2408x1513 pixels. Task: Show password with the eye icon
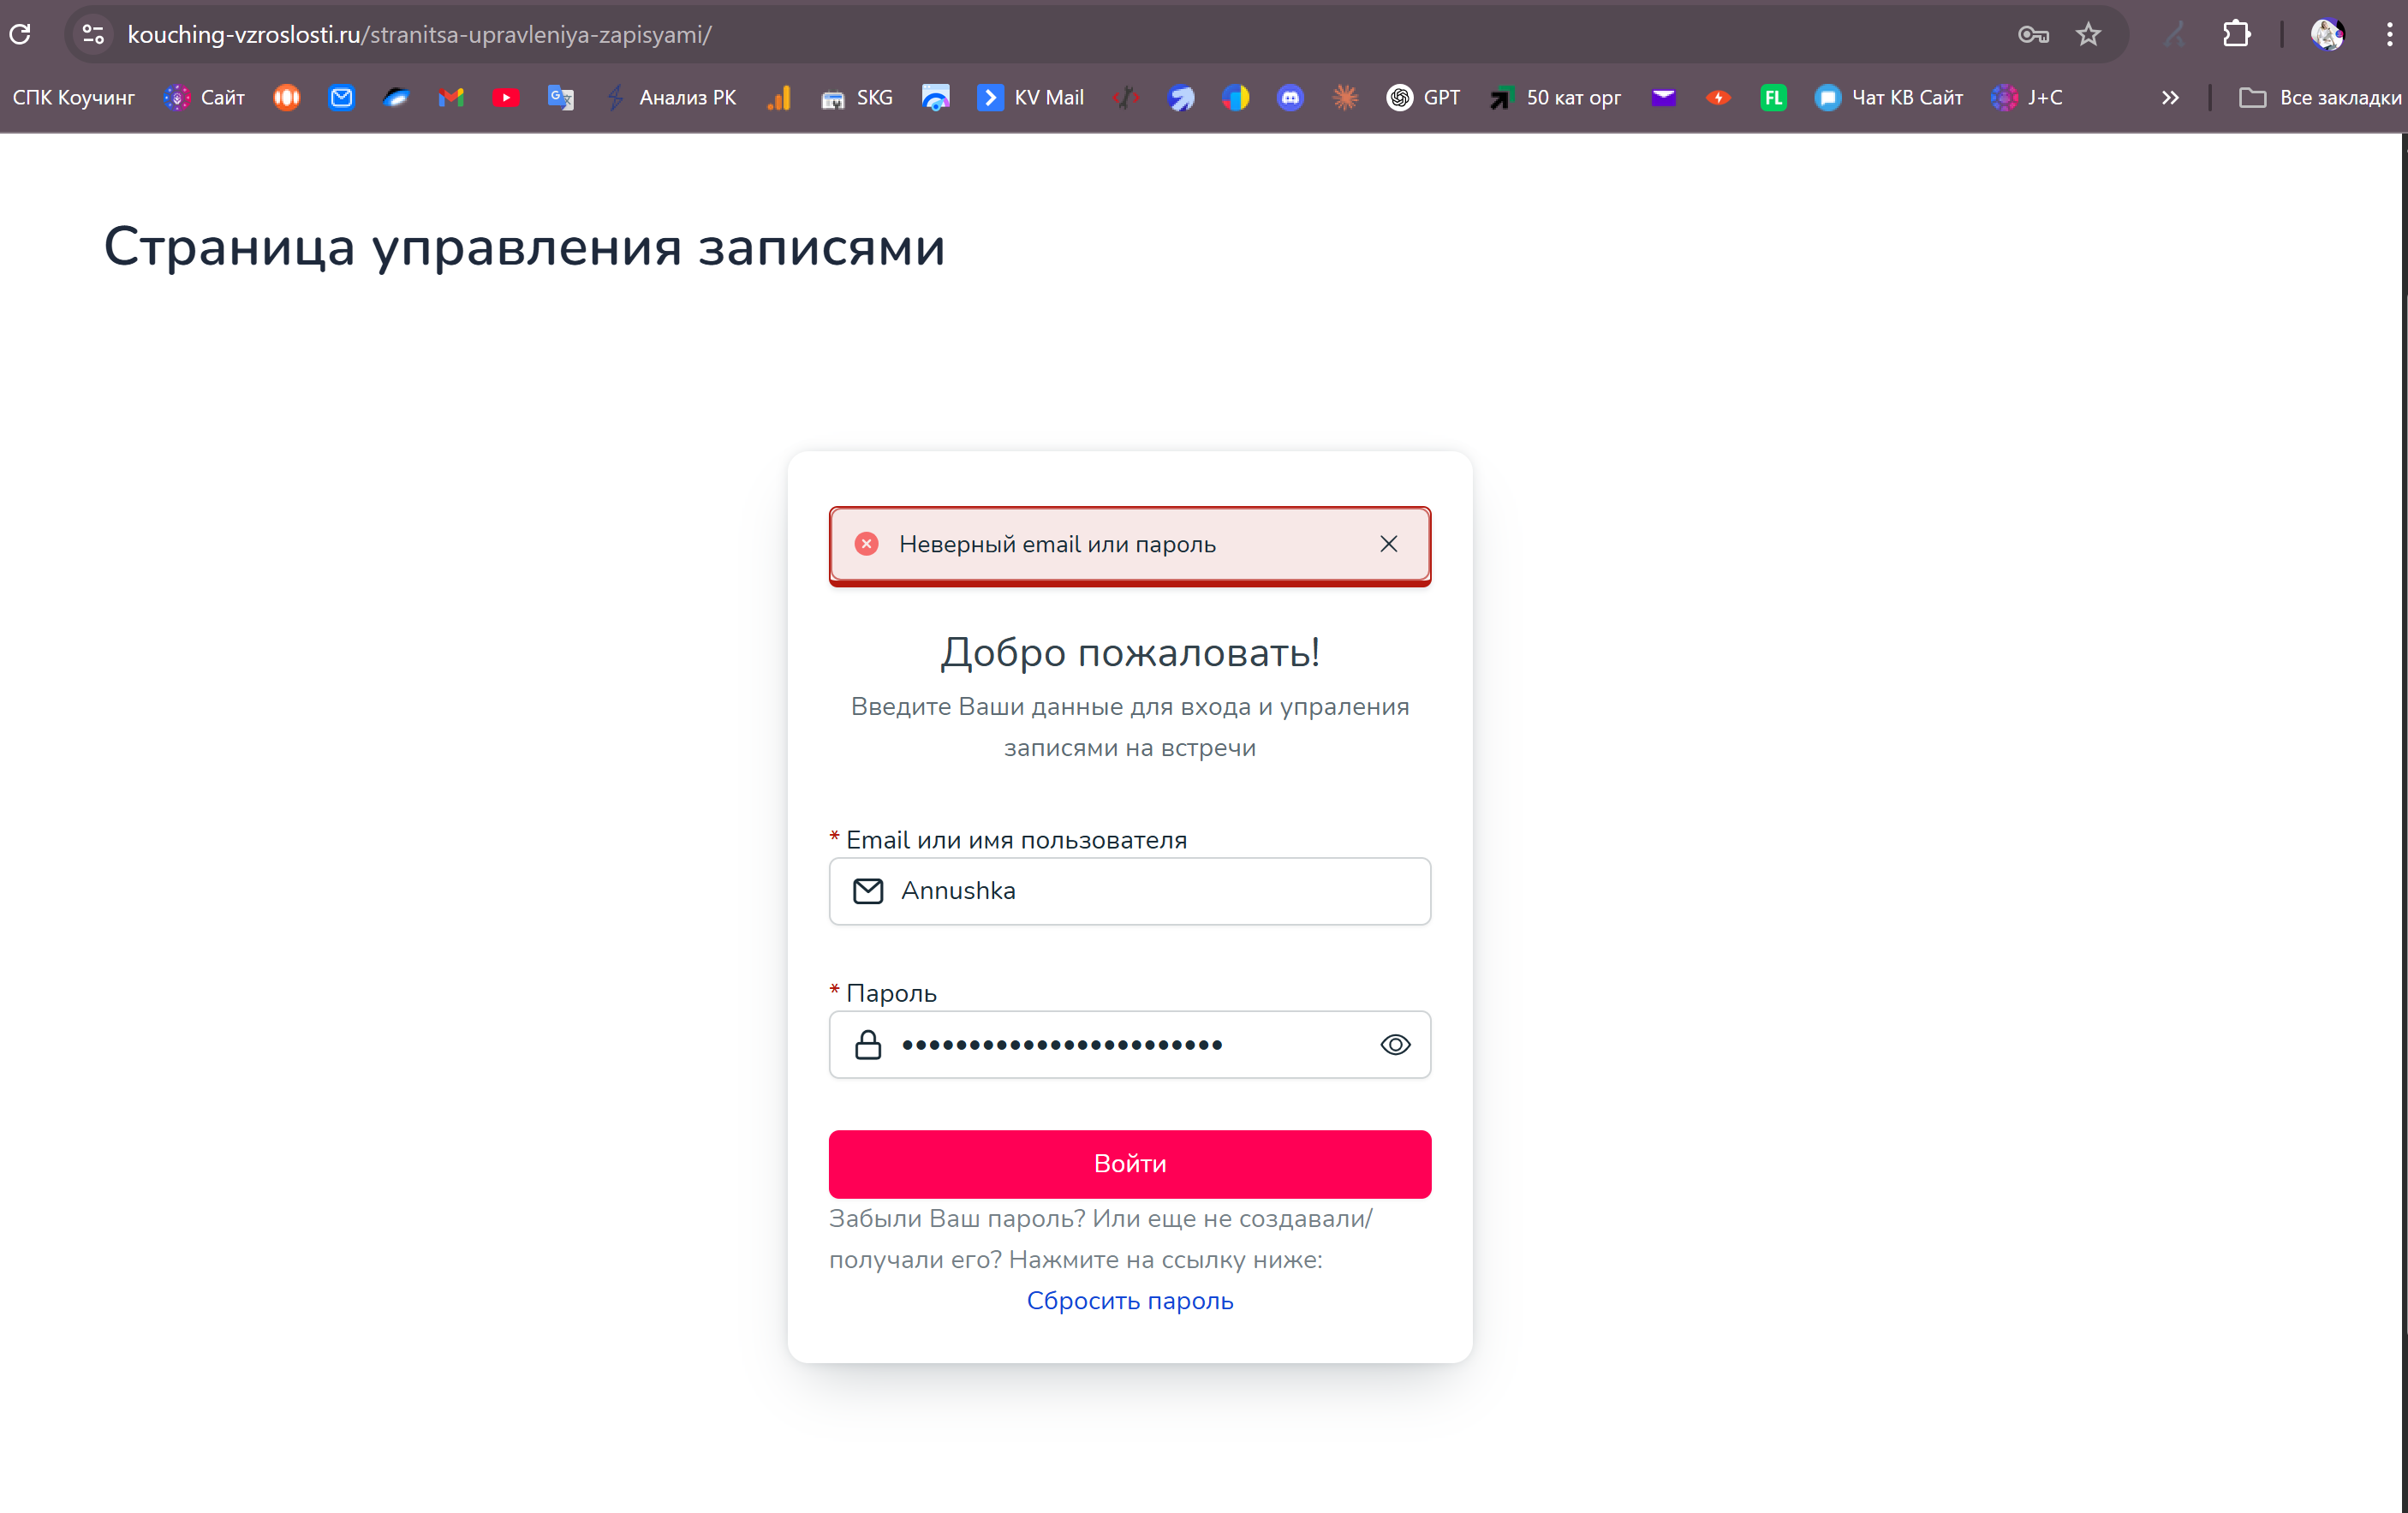1395,1045
